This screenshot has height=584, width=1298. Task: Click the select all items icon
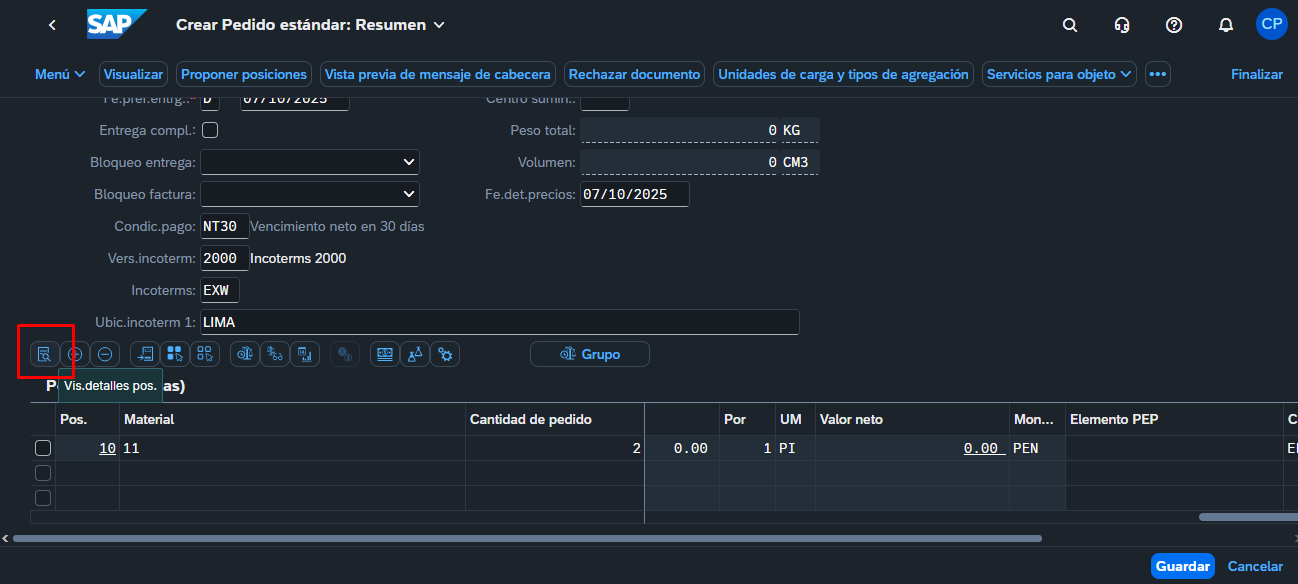[175, 354]
